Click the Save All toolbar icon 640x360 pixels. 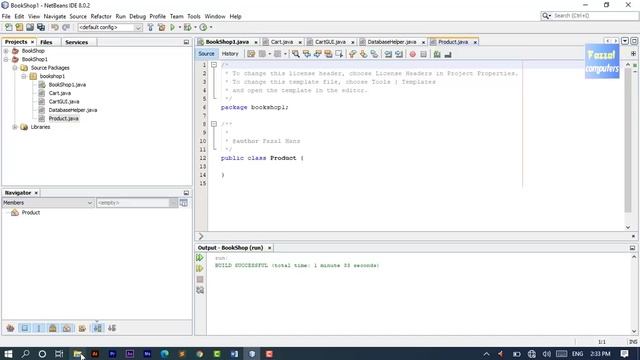point(41,27)
